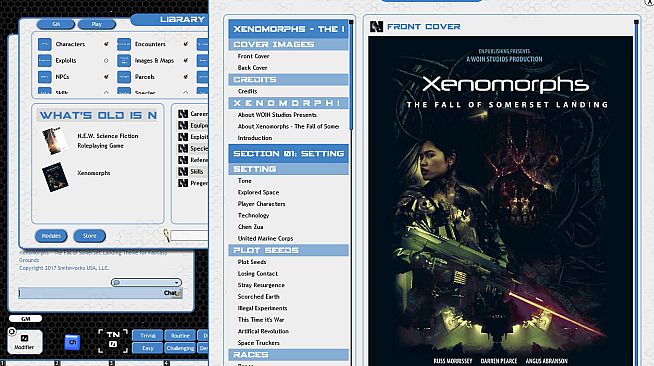This screenshot has height=366, width=654.
Task: Click the Store button
Action: click(89, 236)
